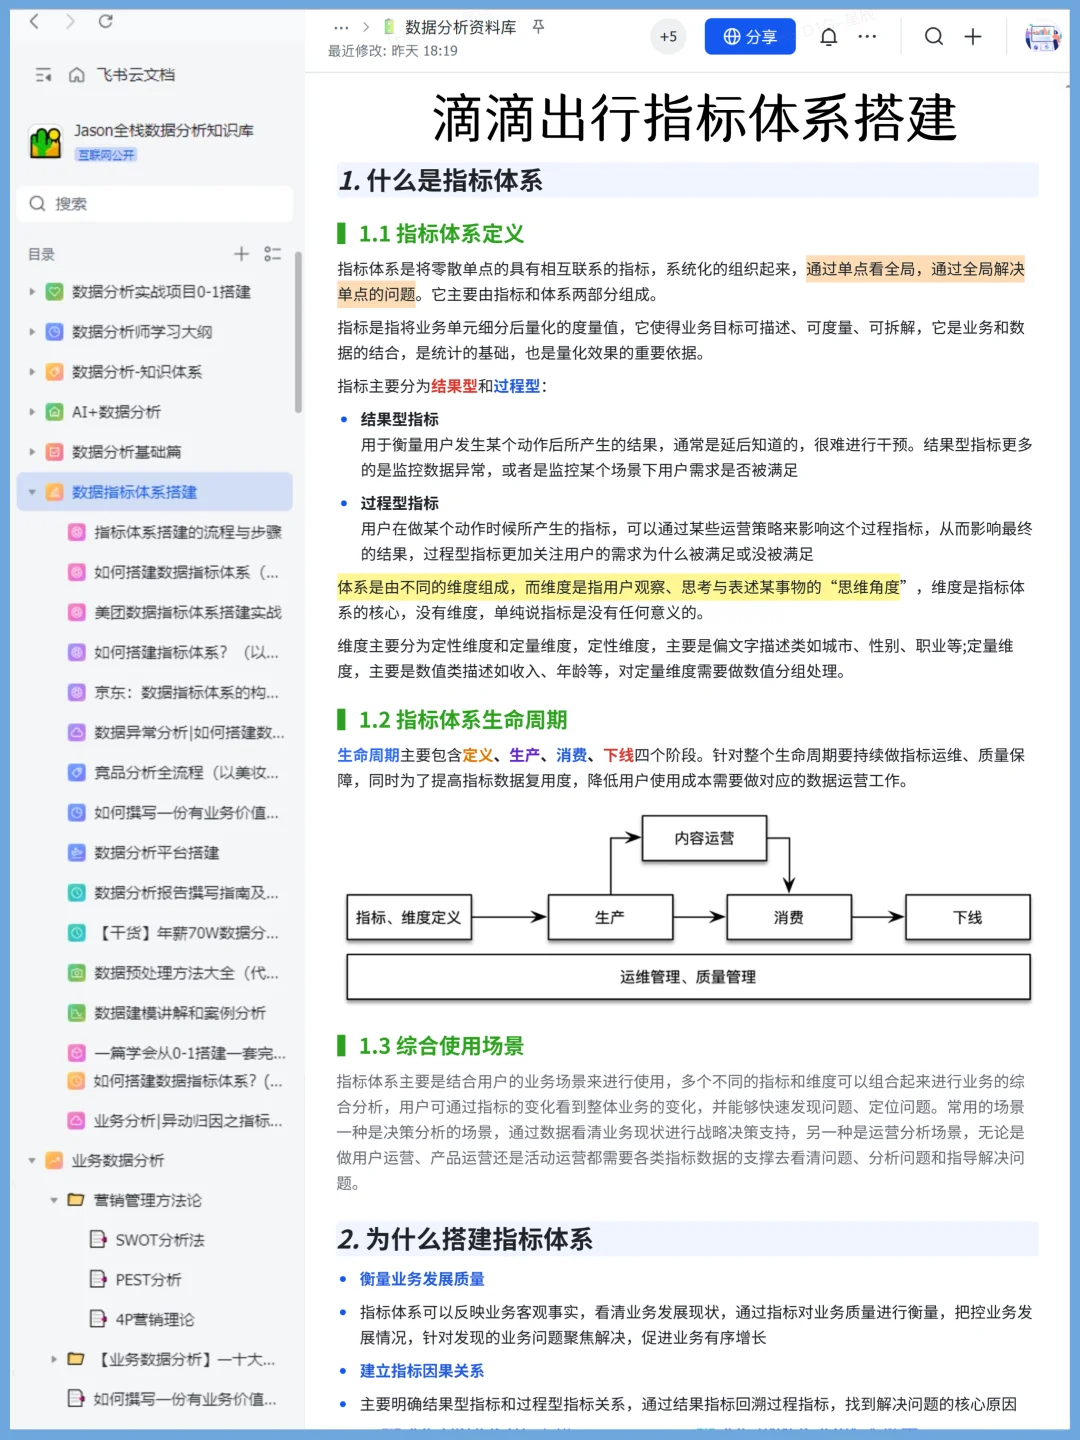Open the outline settings icon next to 目录
This screenshot has width=1080, height=1440.
(272, 254)
